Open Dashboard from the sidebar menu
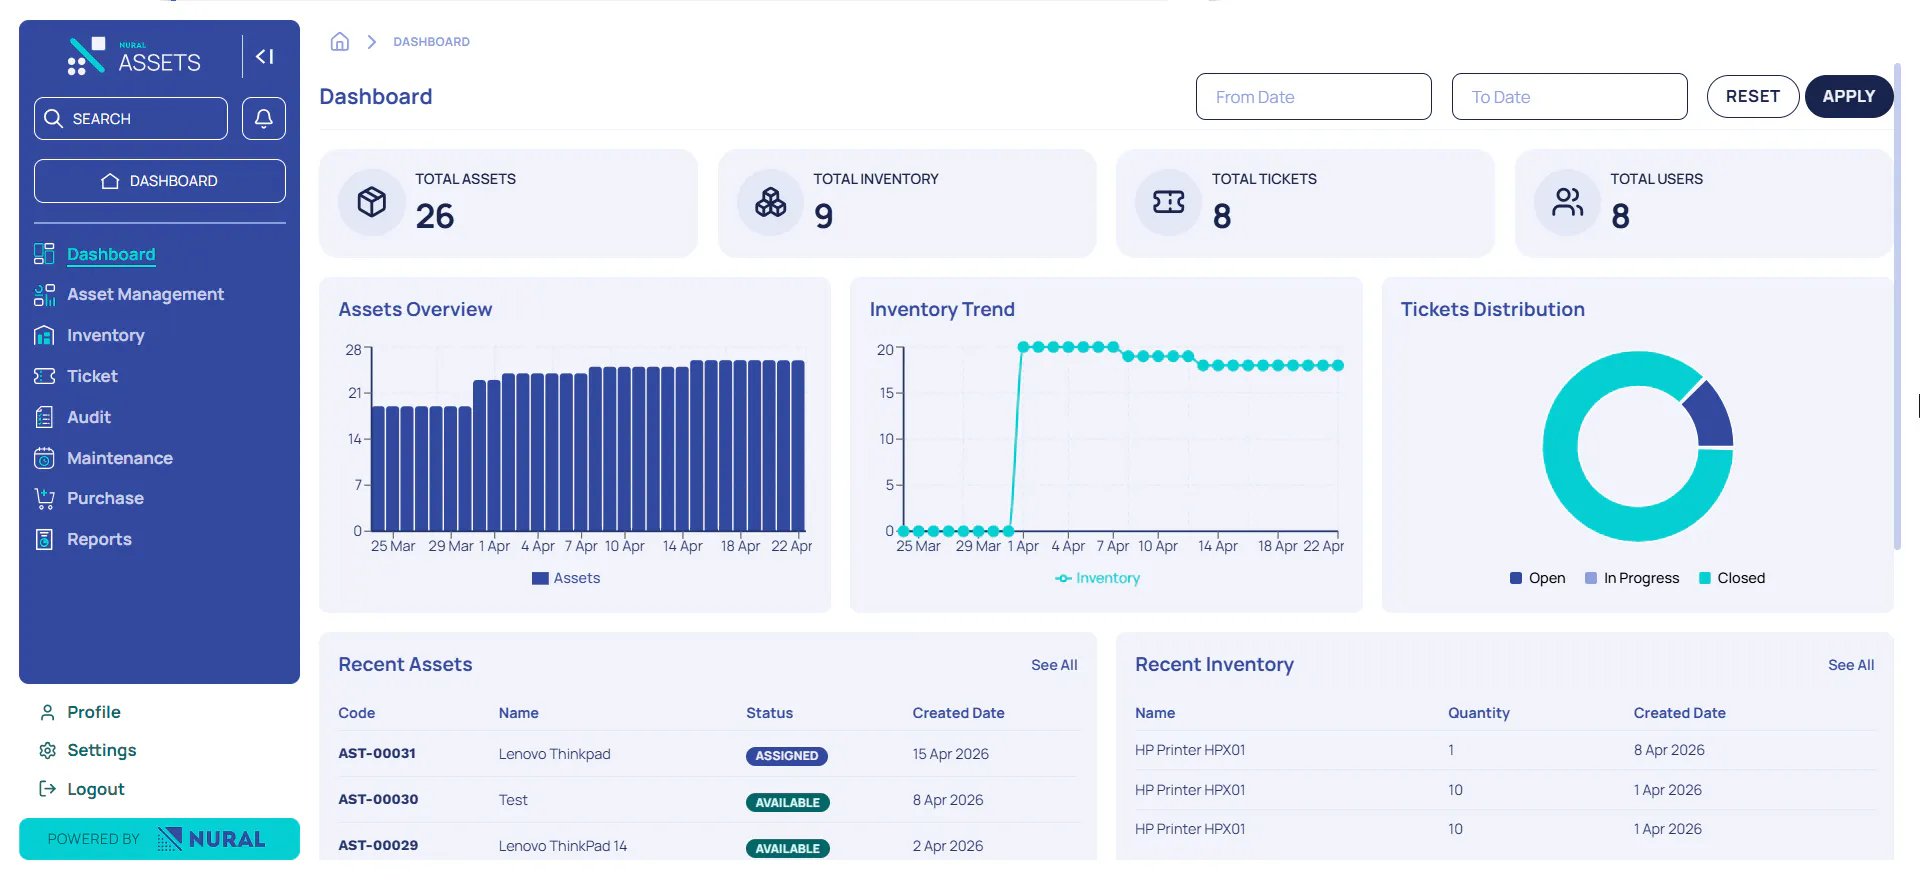The width and height of the screenshot is (1920, 878). (x=111, y=254)
